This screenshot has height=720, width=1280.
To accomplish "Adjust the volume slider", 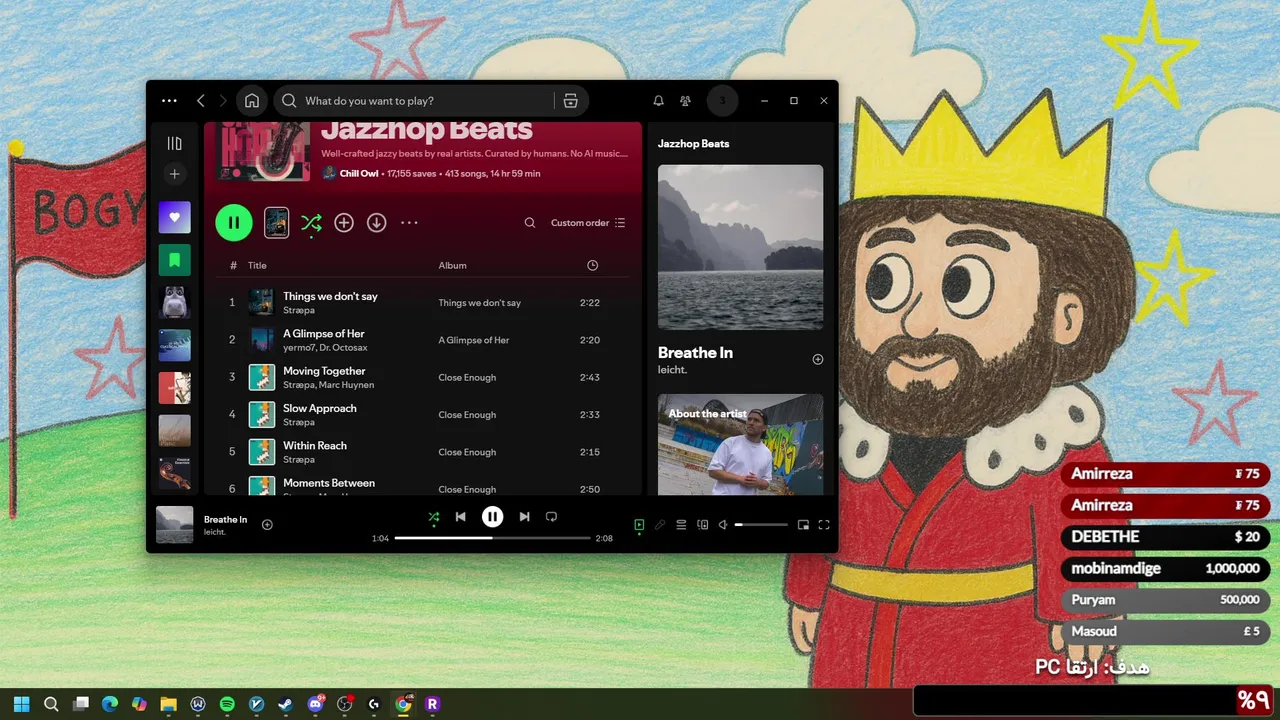I will pos(761,524).
